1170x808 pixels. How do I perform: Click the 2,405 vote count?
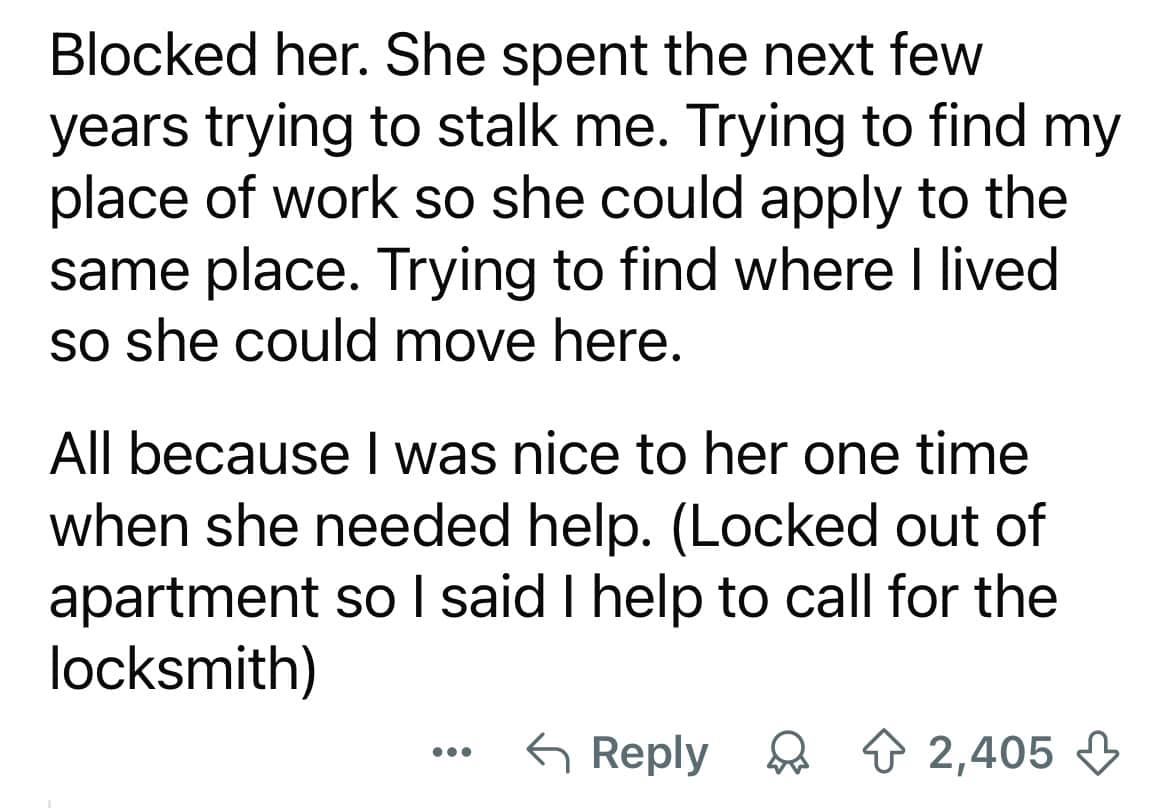coord(991,753)
